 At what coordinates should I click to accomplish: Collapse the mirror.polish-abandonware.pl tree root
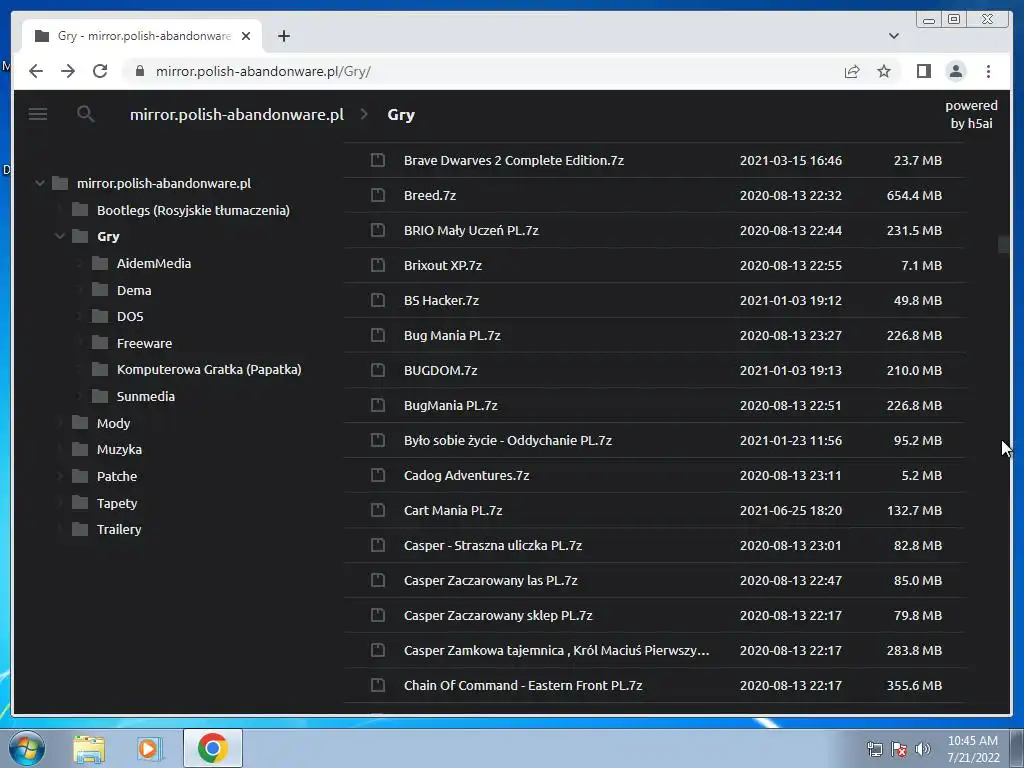click(40, 183)
